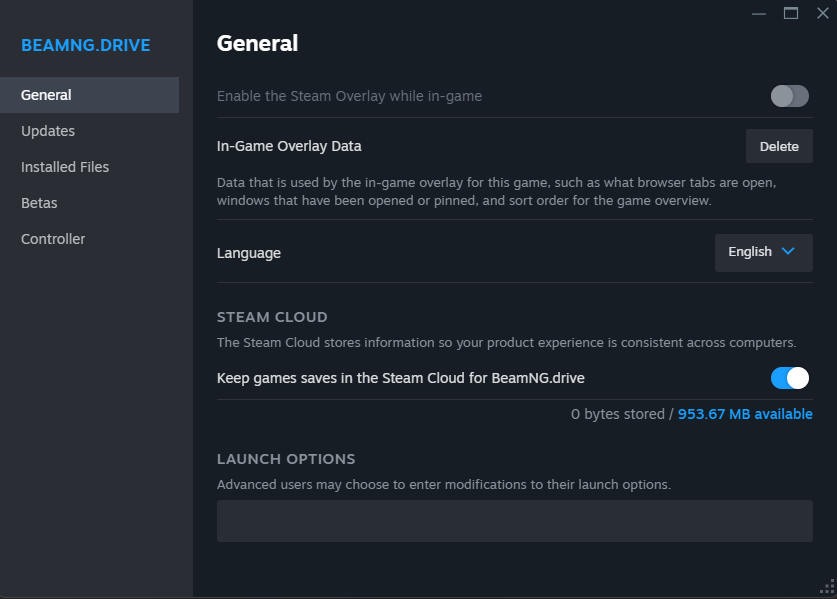This screenshot has height=599, width=837.
Task: Click the 'General' page heading
Action: [257, 43]
